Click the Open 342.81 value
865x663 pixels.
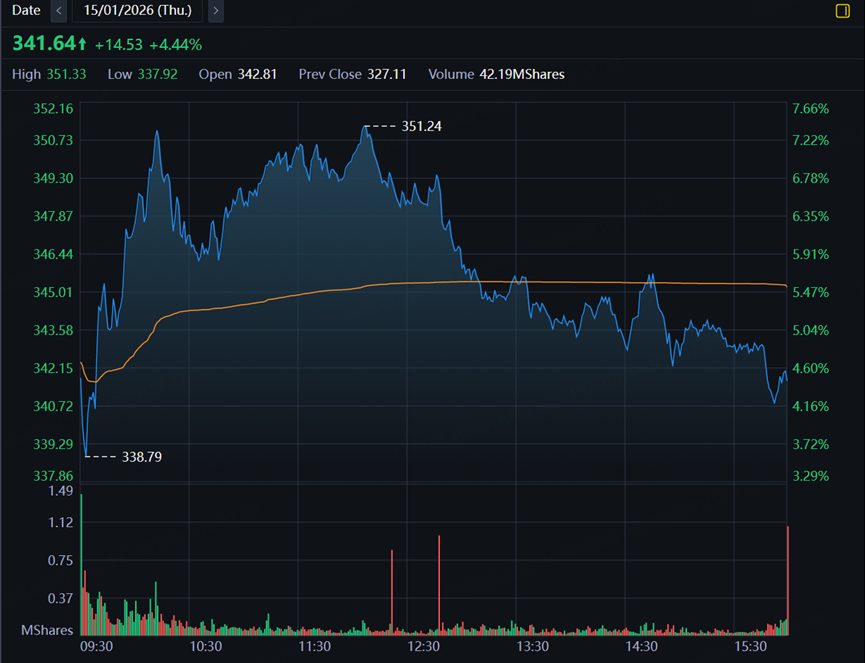(x=256, y=74)
